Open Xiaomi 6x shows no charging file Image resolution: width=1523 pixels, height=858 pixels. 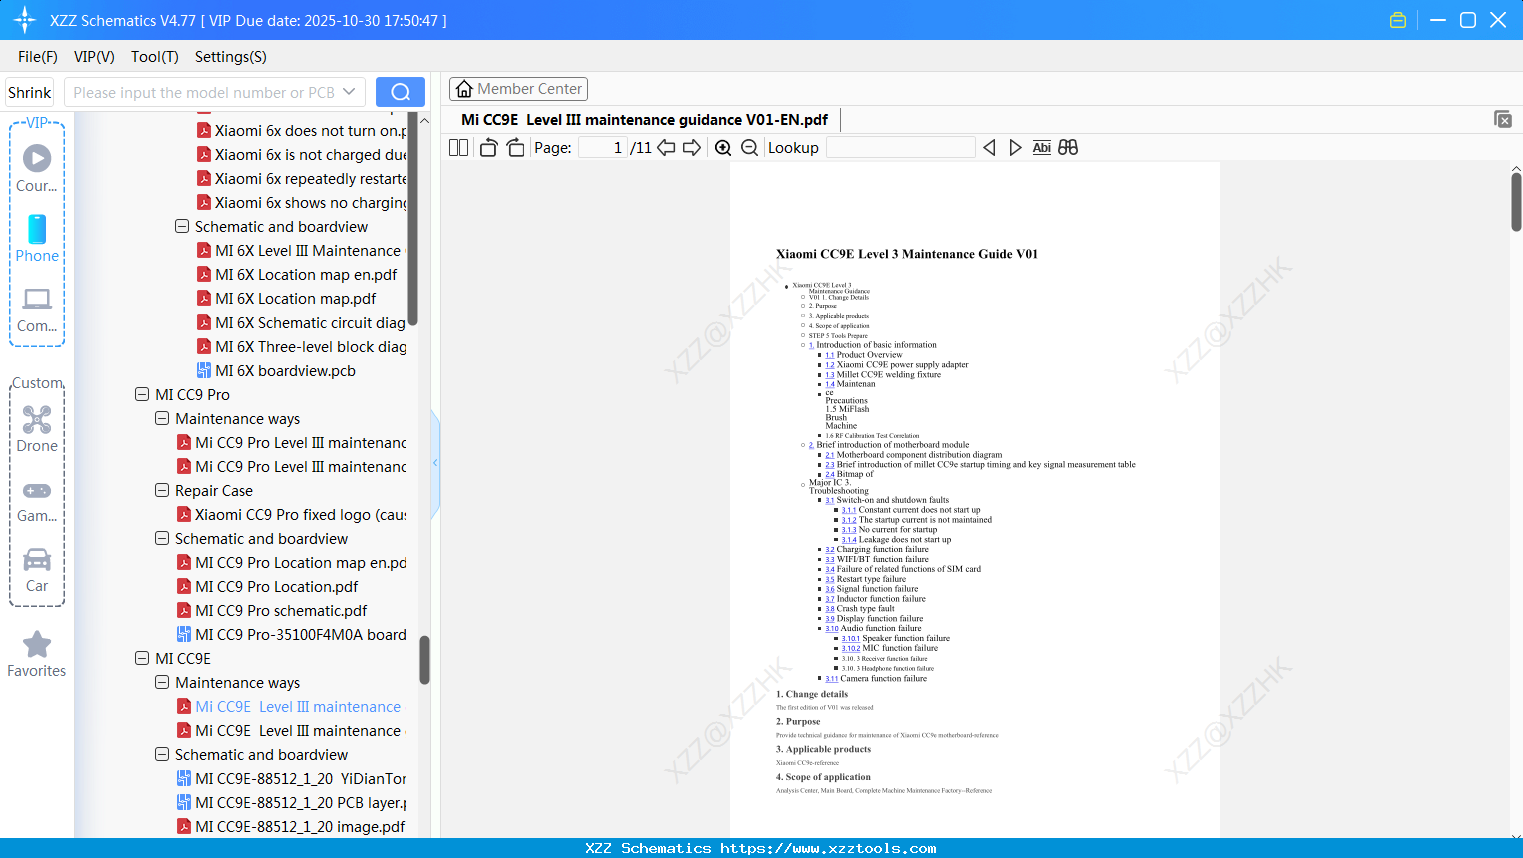click(310, 202)
